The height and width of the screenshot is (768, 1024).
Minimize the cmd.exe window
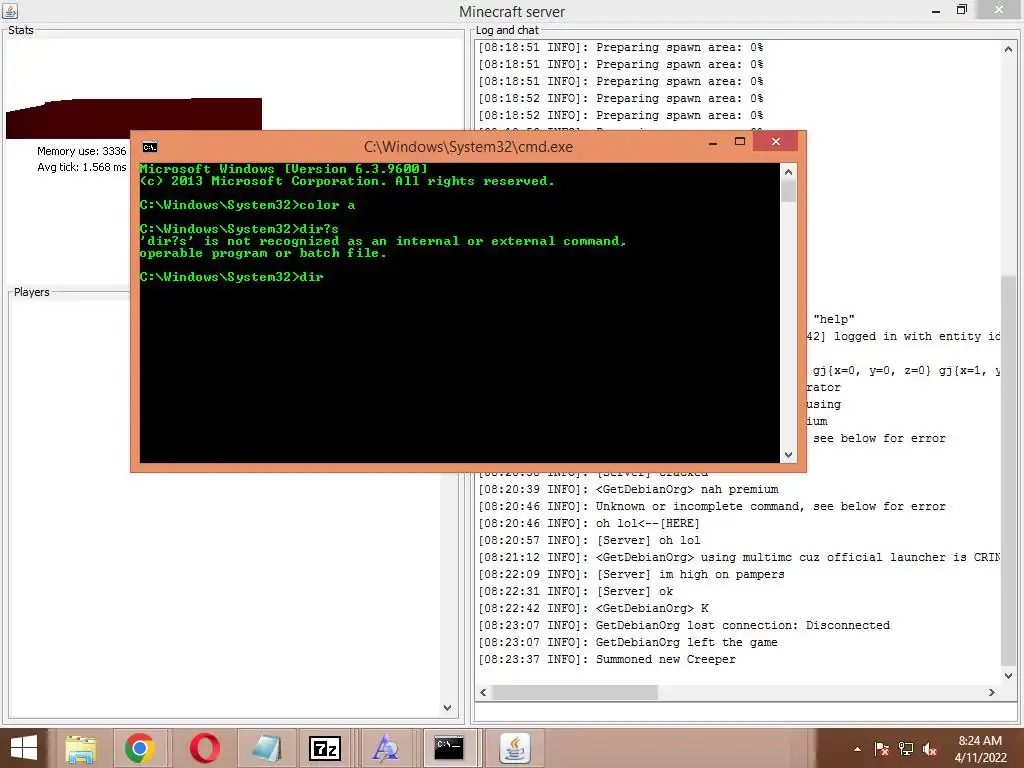[x=713, y=142]
